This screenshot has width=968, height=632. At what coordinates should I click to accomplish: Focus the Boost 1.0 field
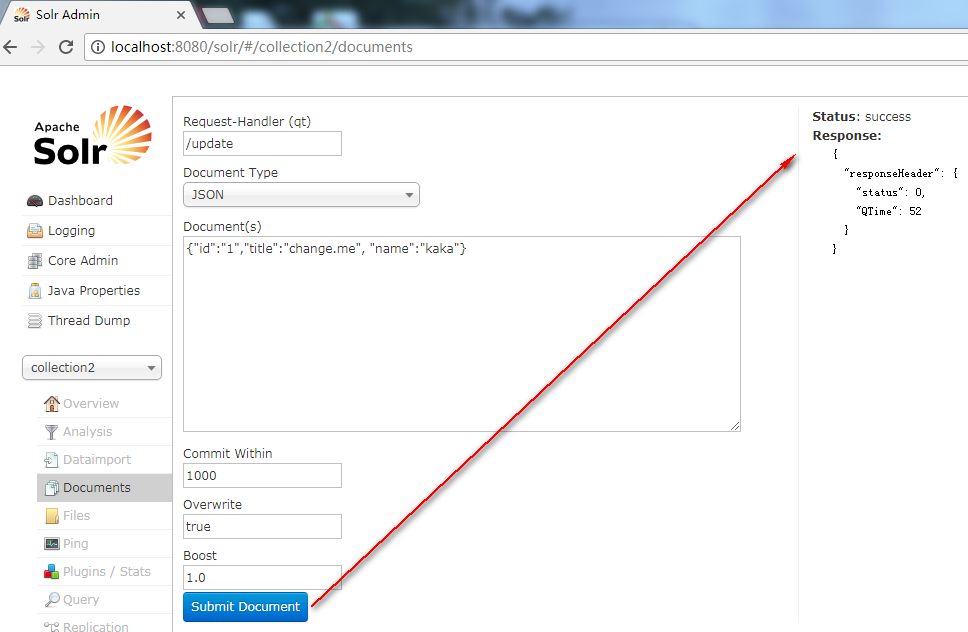click(262, 578)
